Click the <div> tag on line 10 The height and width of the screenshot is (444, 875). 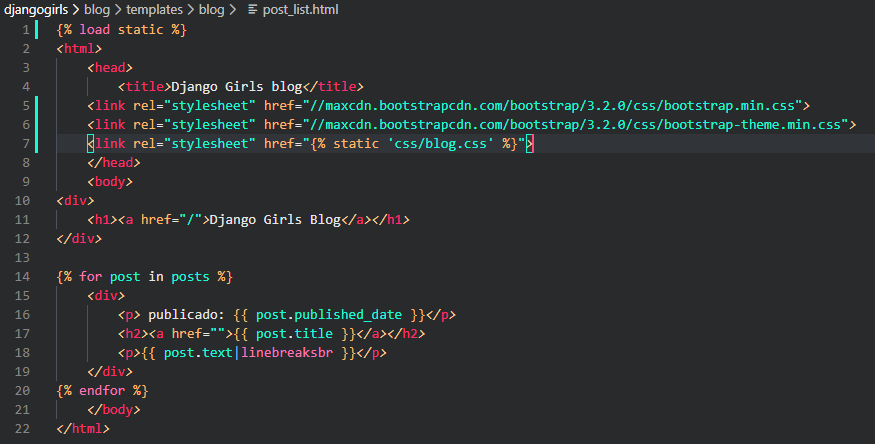point(75,200)
